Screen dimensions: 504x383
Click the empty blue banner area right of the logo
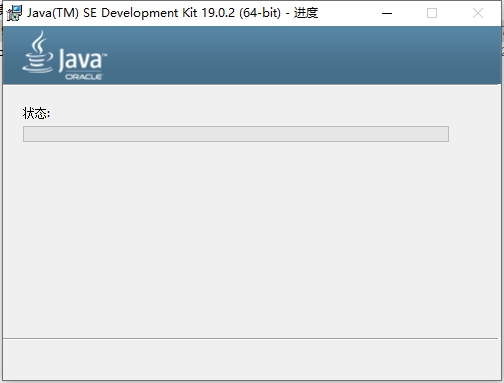click(300, 55)
